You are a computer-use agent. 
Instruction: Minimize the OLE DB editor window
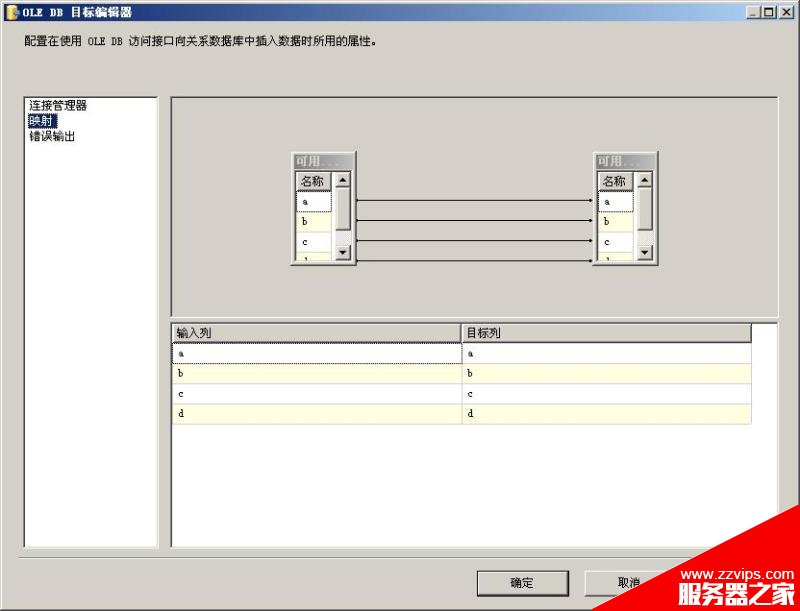coord(753,12)
